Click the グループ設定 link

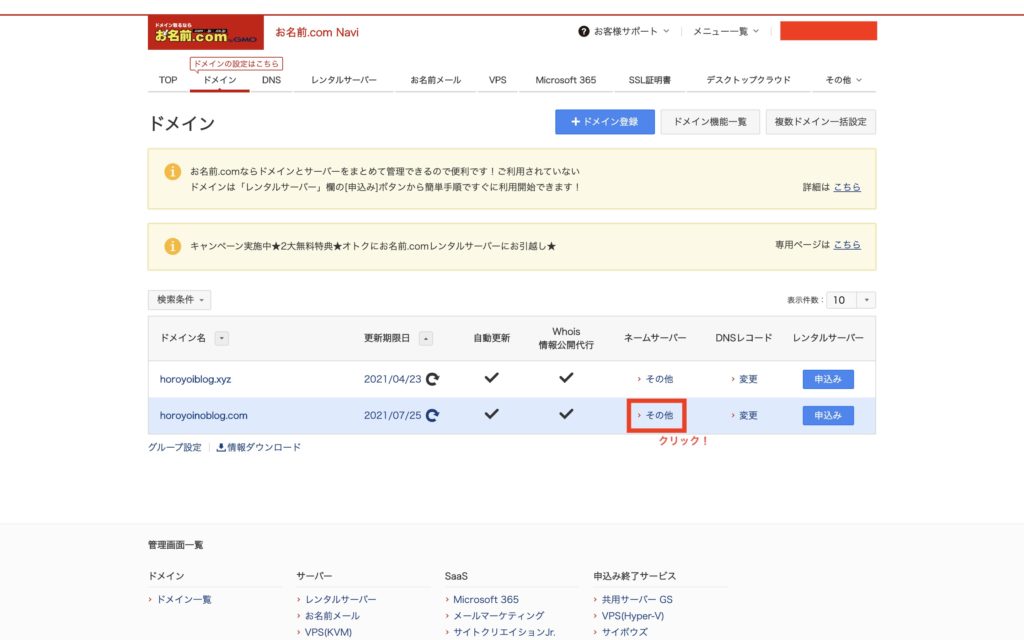[174, 447]
